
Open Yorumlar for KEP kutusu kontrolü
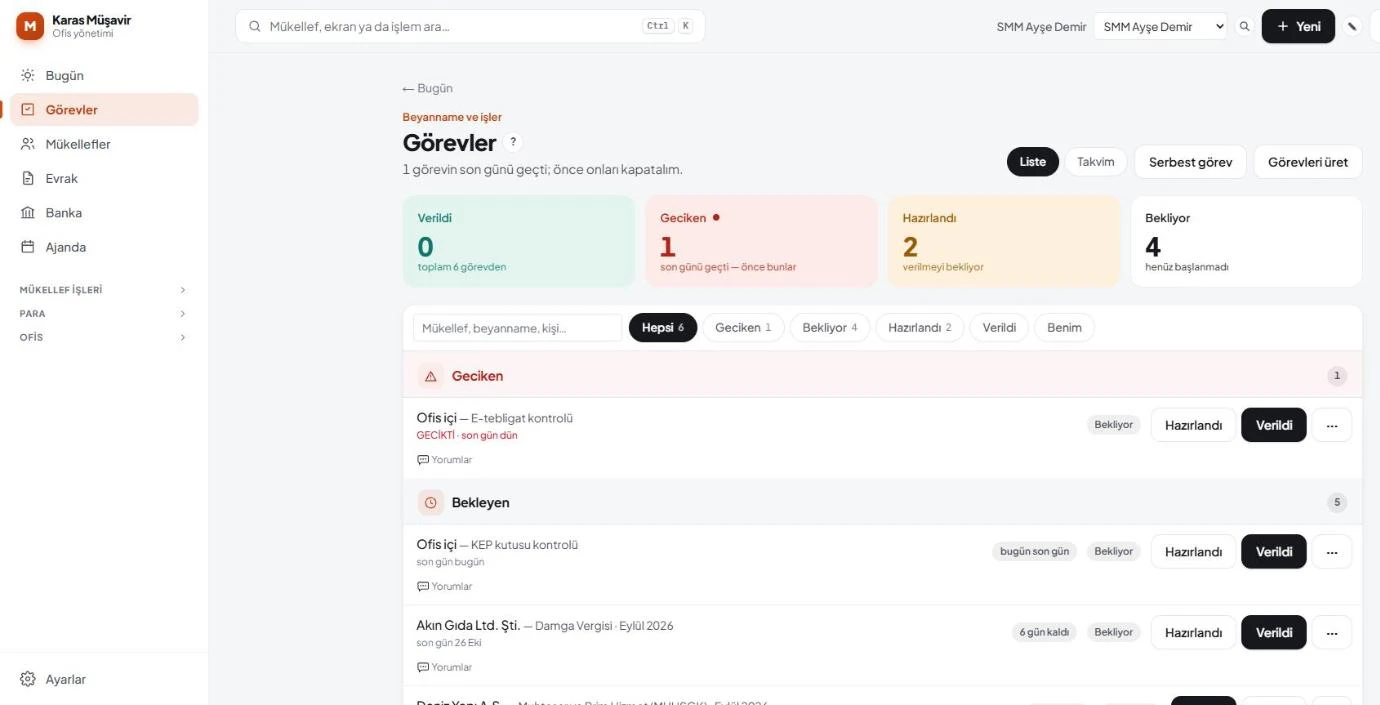(445, 587)
